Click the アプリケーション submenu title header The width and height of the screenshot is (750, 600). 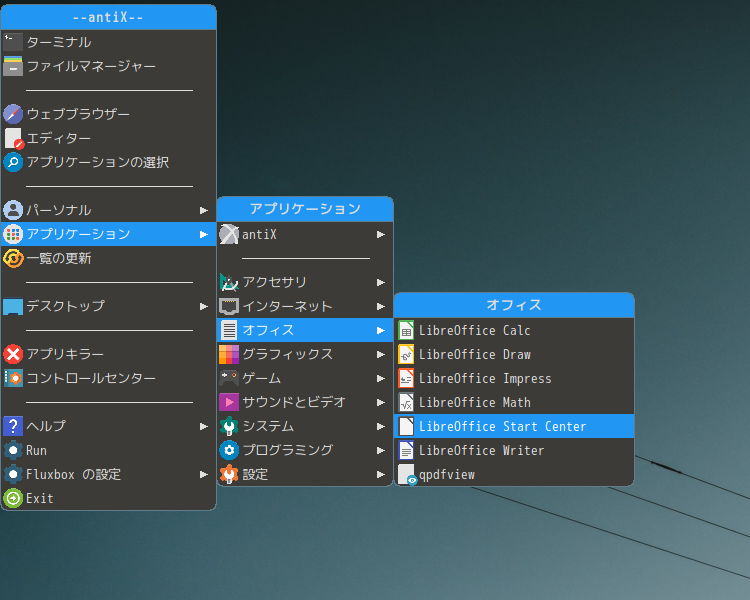pyautogui.click(x=305, y=209)
